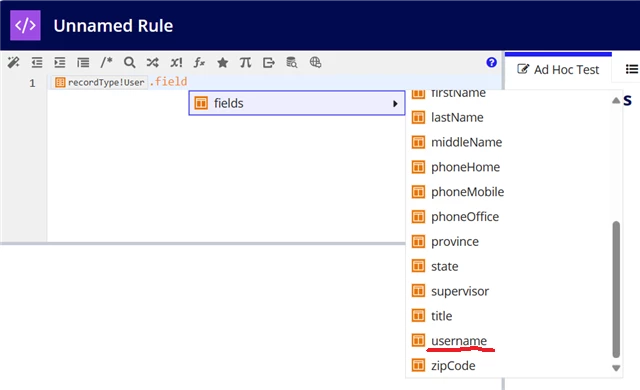Click the scroll down arrow of field list
The image size is (640, 390).
pyautogui.click(x=616, y=368)
